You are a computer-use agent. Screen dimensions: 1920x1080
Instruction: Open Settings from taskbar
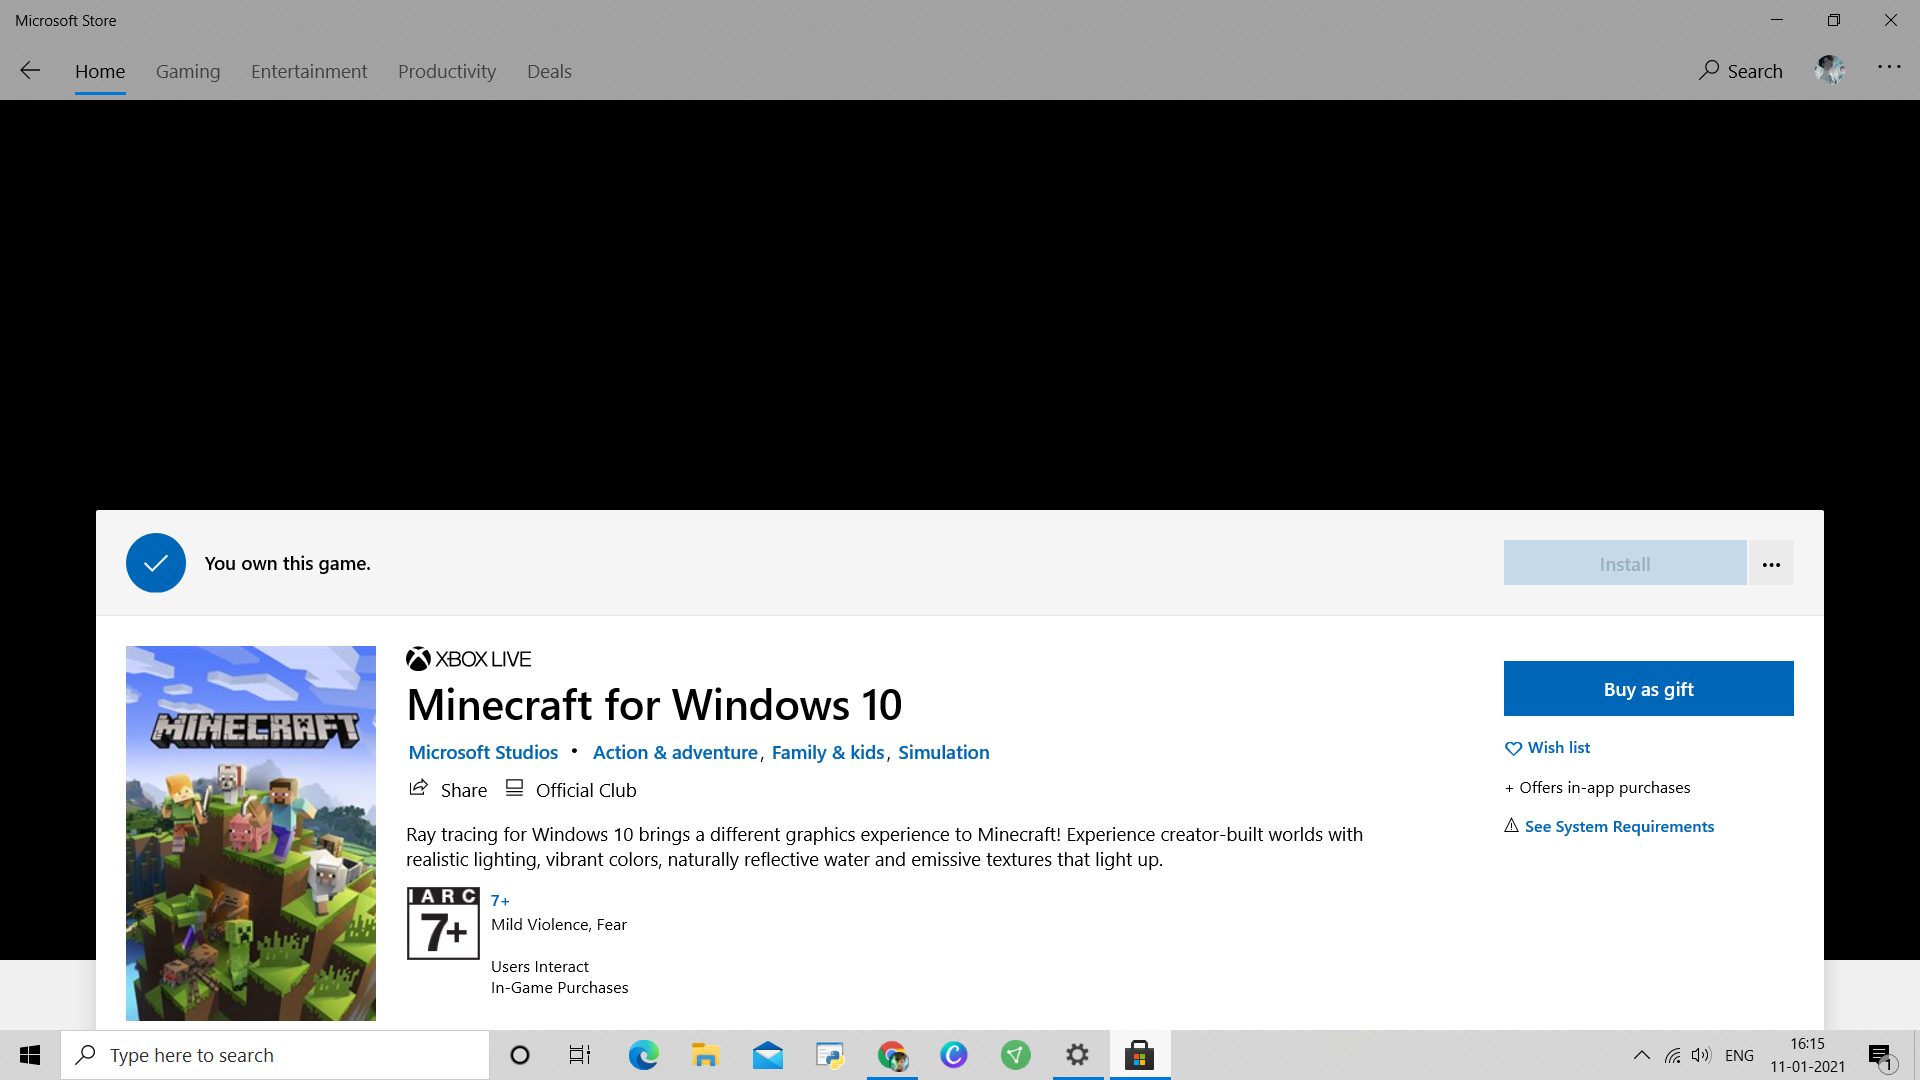pos(1077,1055)
